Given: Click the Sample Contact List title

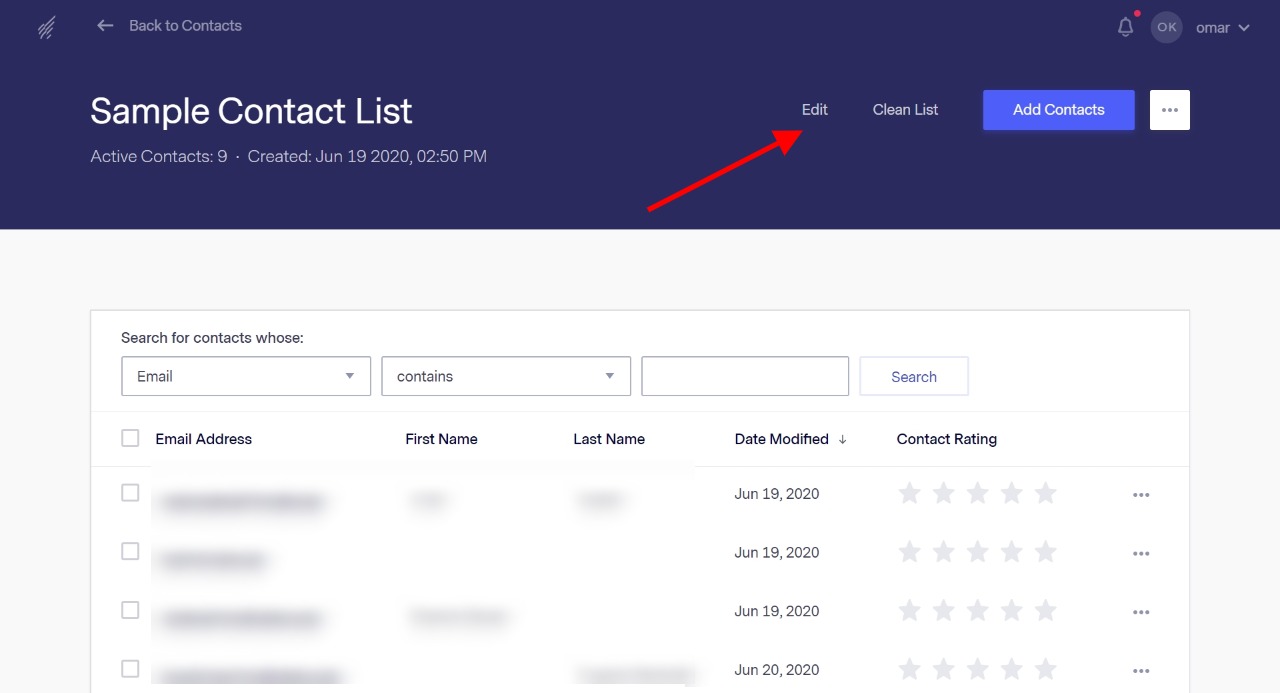Looking at the screenshot, I should click(251, 111).
